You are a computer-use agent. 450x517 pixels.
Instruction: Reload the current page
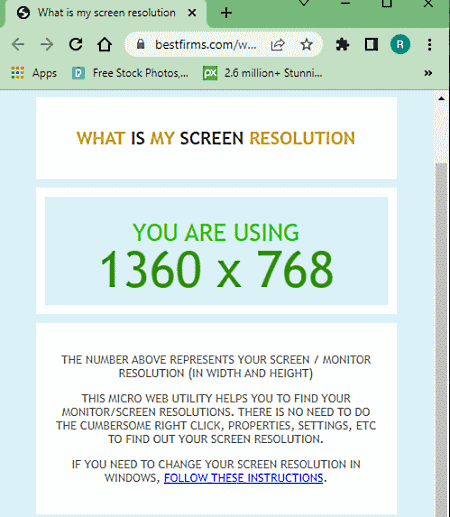pos(76,44)
